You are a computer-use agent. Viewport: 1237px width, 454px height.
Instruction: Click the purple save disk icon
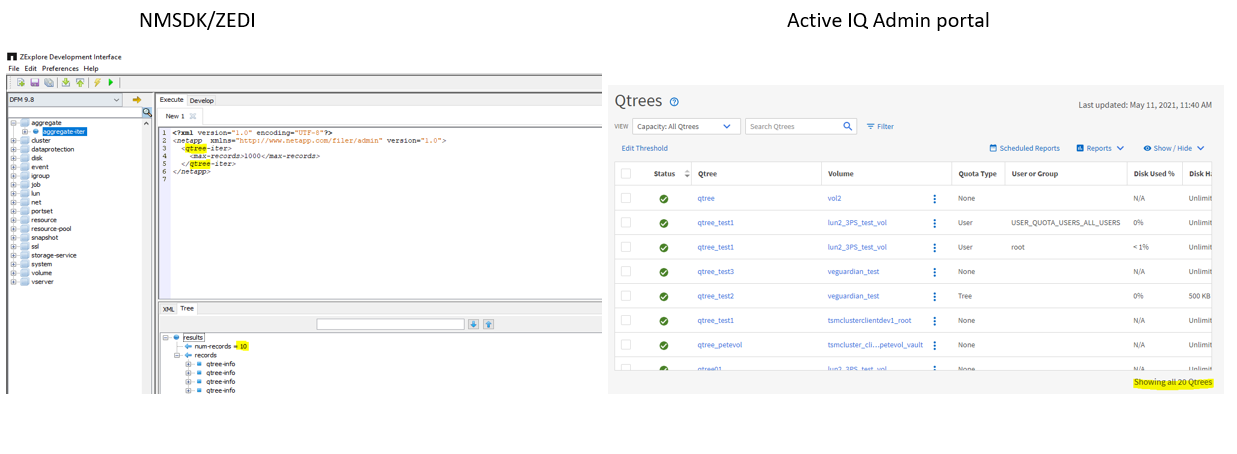pyautogui.click(x=35, y=82)
